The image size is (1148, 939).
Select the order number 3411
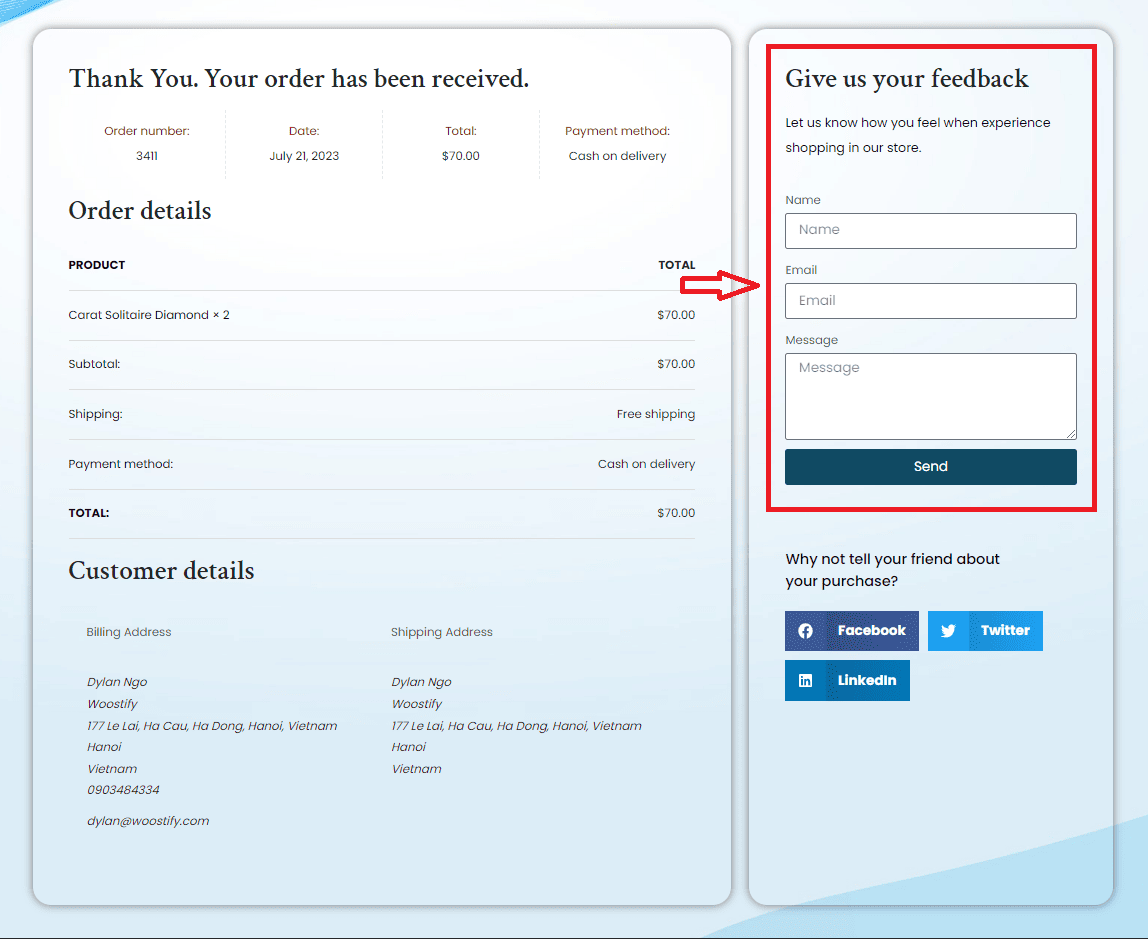146,156
